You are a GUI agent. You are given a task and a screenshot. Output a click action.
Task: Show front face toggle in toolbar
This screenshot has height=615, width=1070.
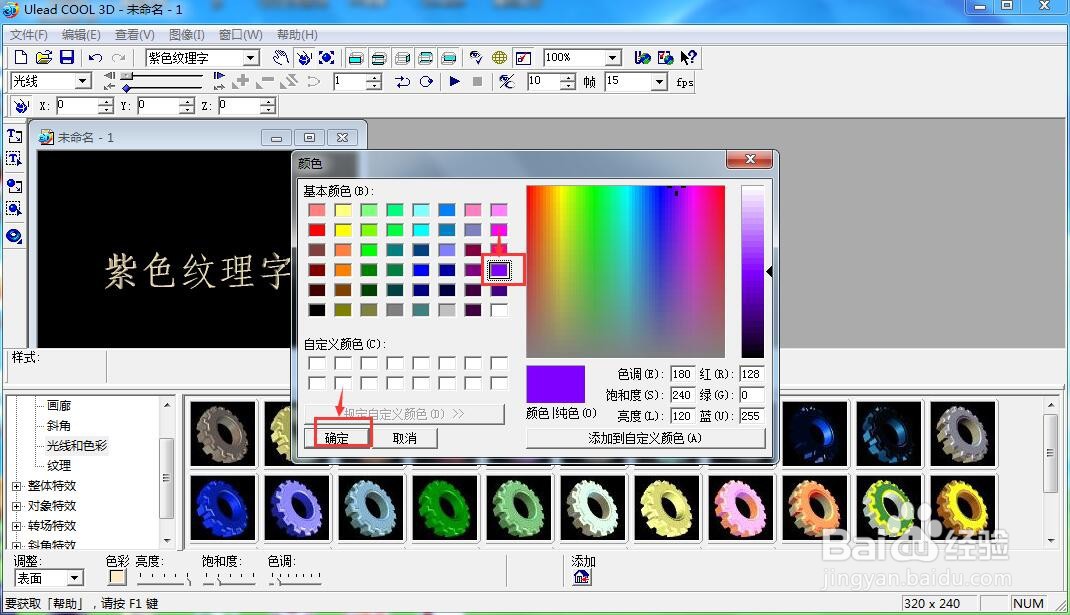click(x=356, y=58)
